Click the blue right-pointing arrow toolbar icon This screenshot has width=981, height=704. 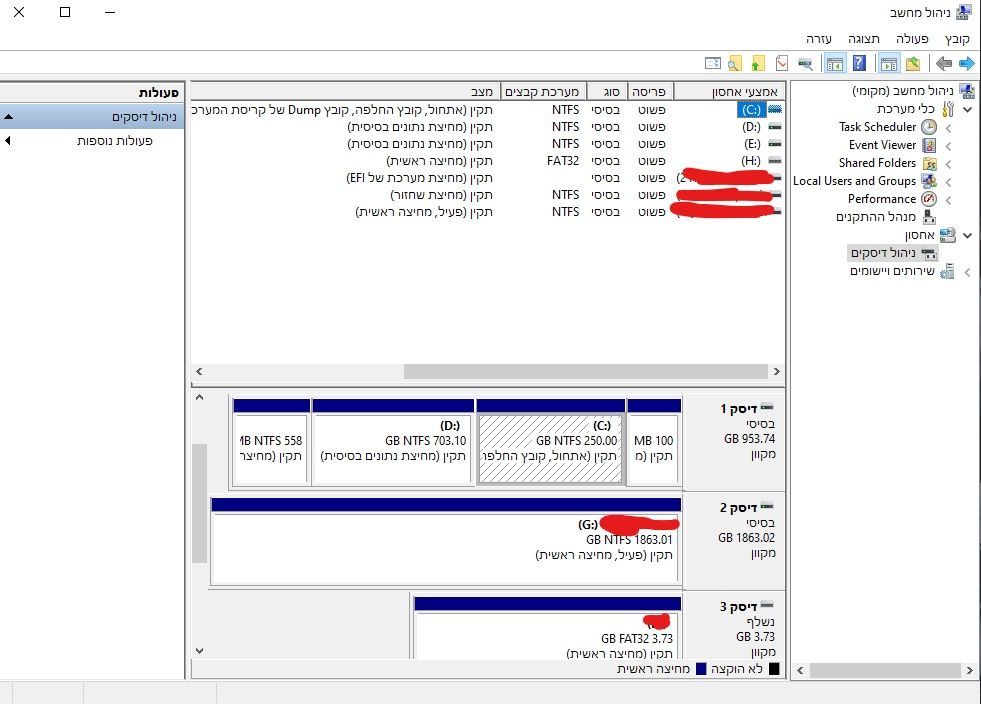click(x=967, y=63)
